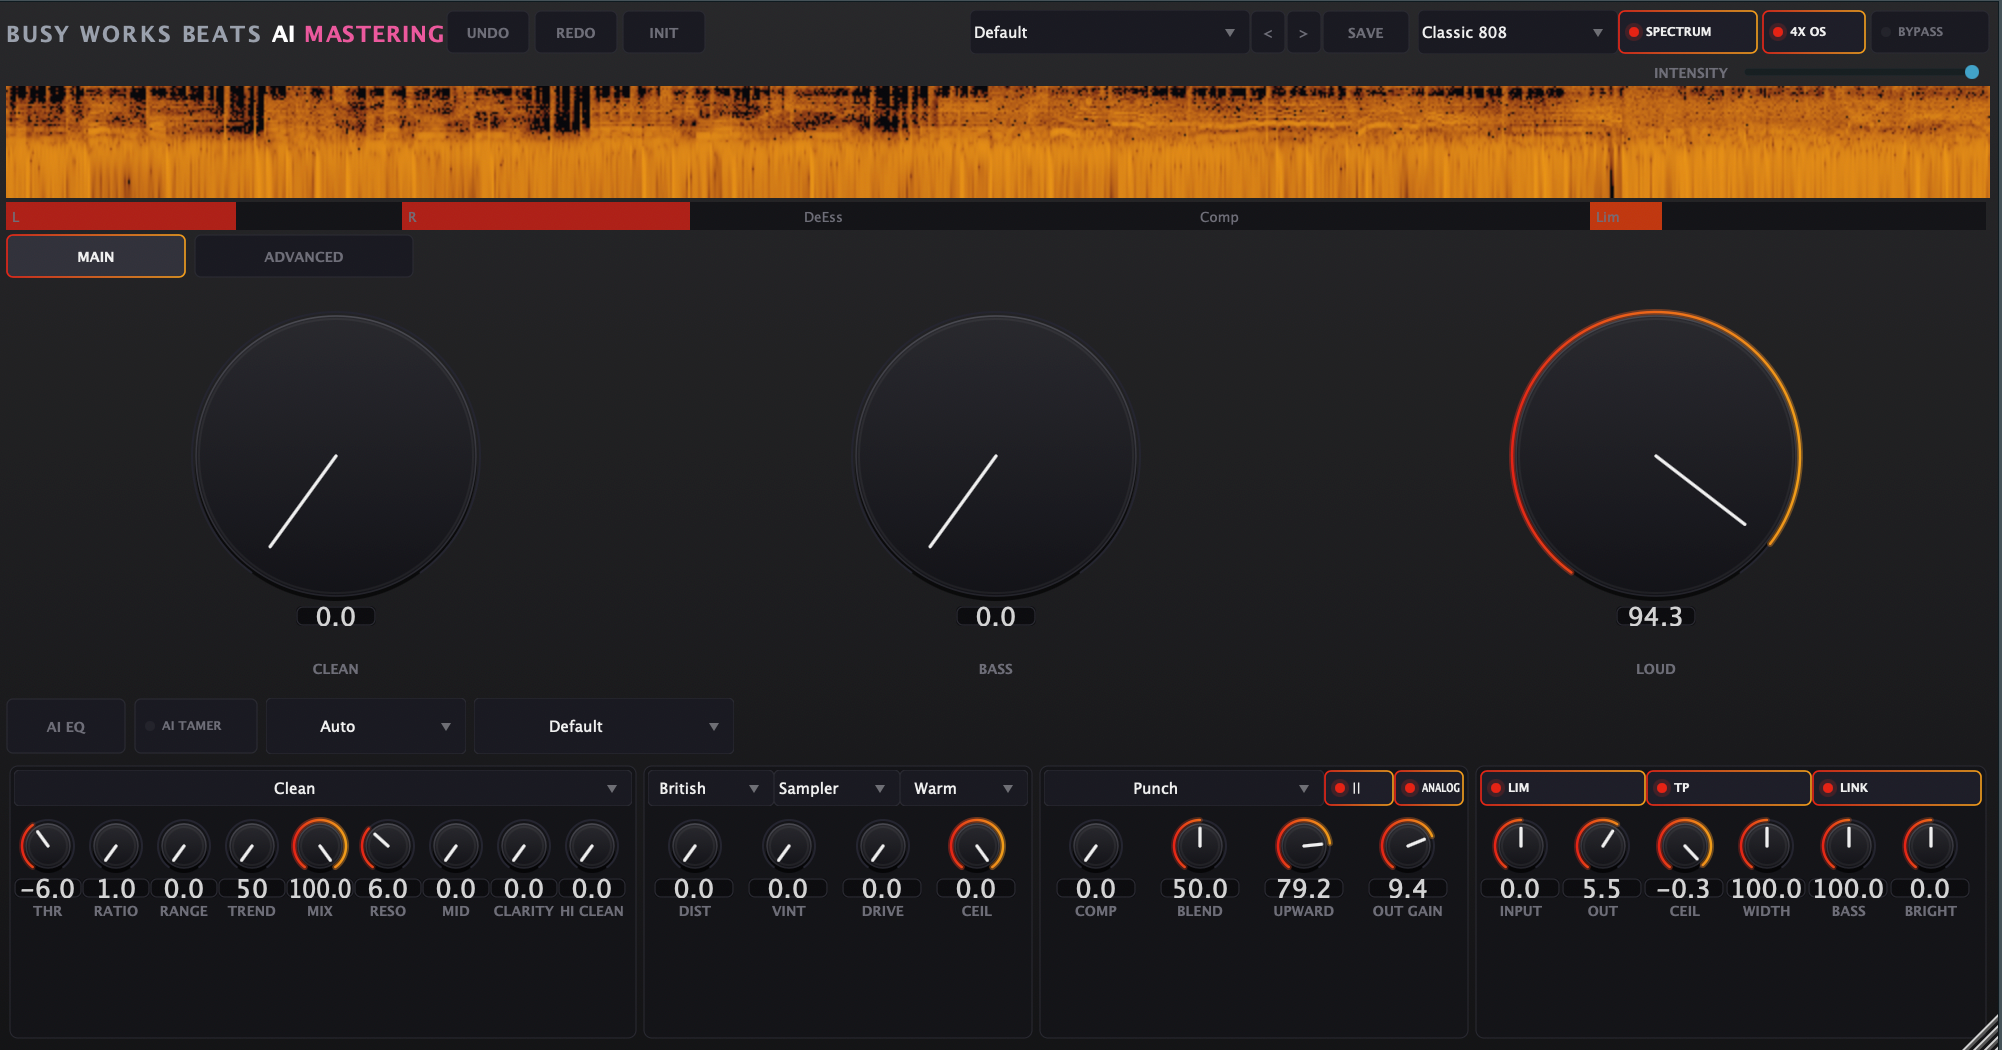
Task: Click the INTENSITY slider handle
Action: coord(1972,72)
